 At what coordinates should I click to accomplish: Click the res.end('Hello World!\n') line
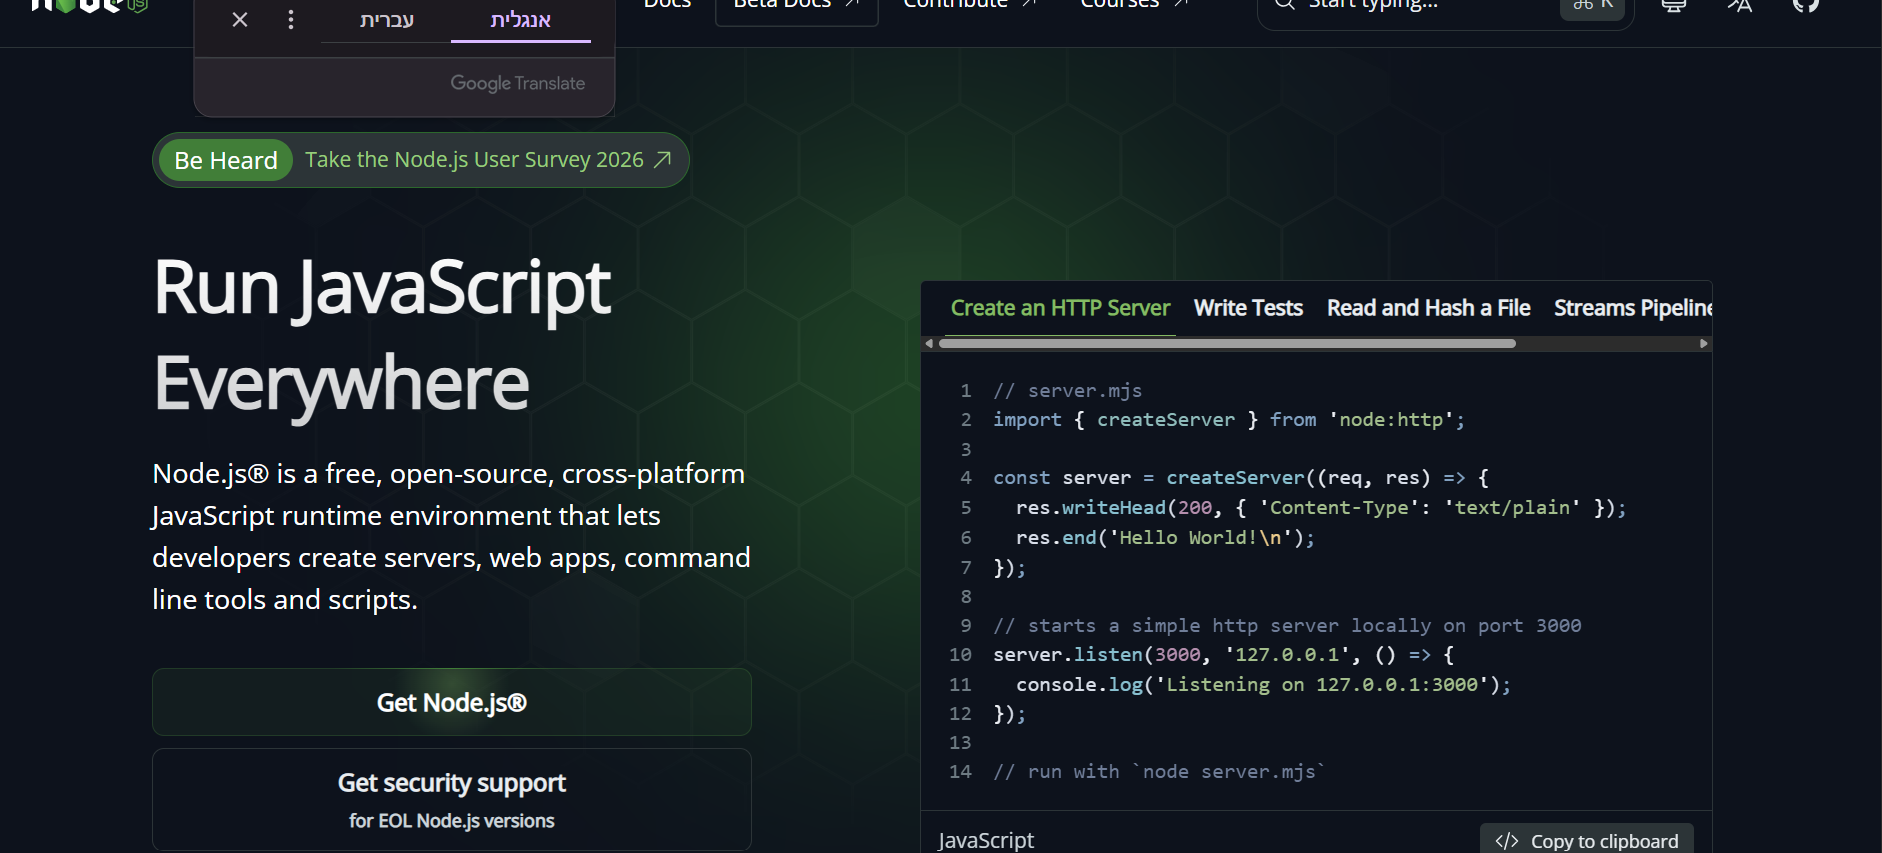[x=1165, y=538]
